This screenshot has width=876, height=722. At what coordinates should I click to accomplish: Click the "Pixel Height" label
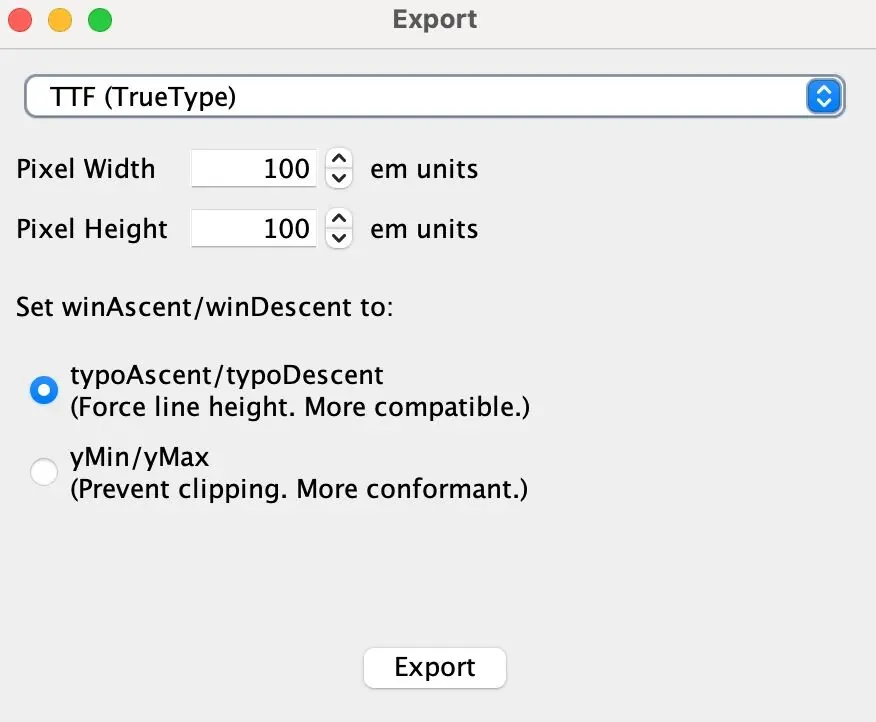tap(92, 229)
